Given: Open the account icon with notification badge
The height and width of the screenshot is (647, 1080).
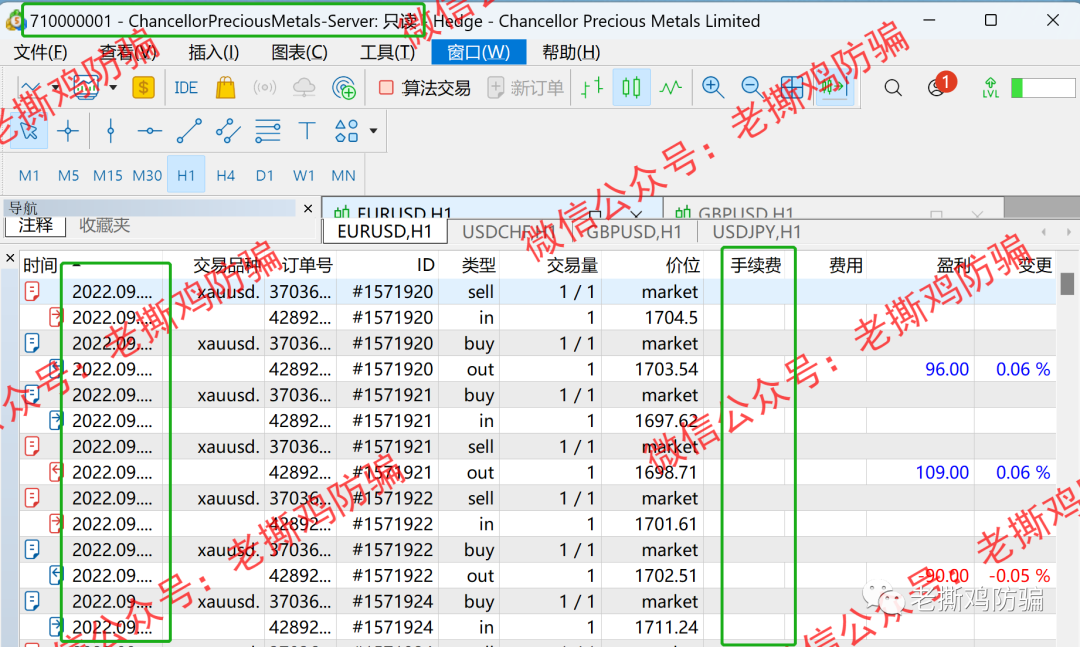Looking at the screenshot, I should [x=939, y=85].
